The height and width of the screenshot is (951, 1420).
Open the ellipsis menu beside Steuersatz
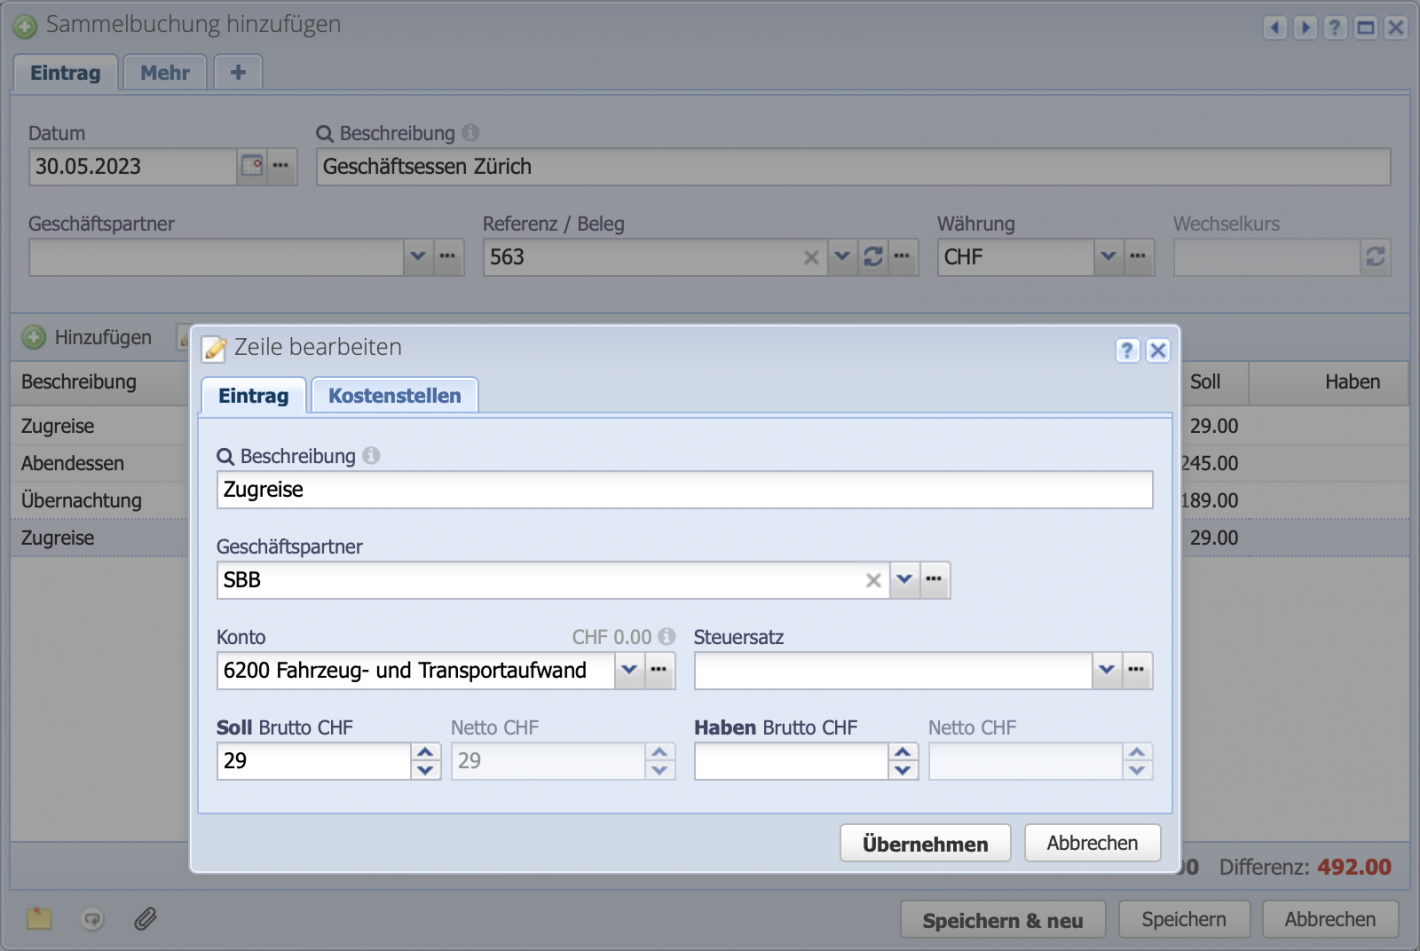tap(1136, 670)
